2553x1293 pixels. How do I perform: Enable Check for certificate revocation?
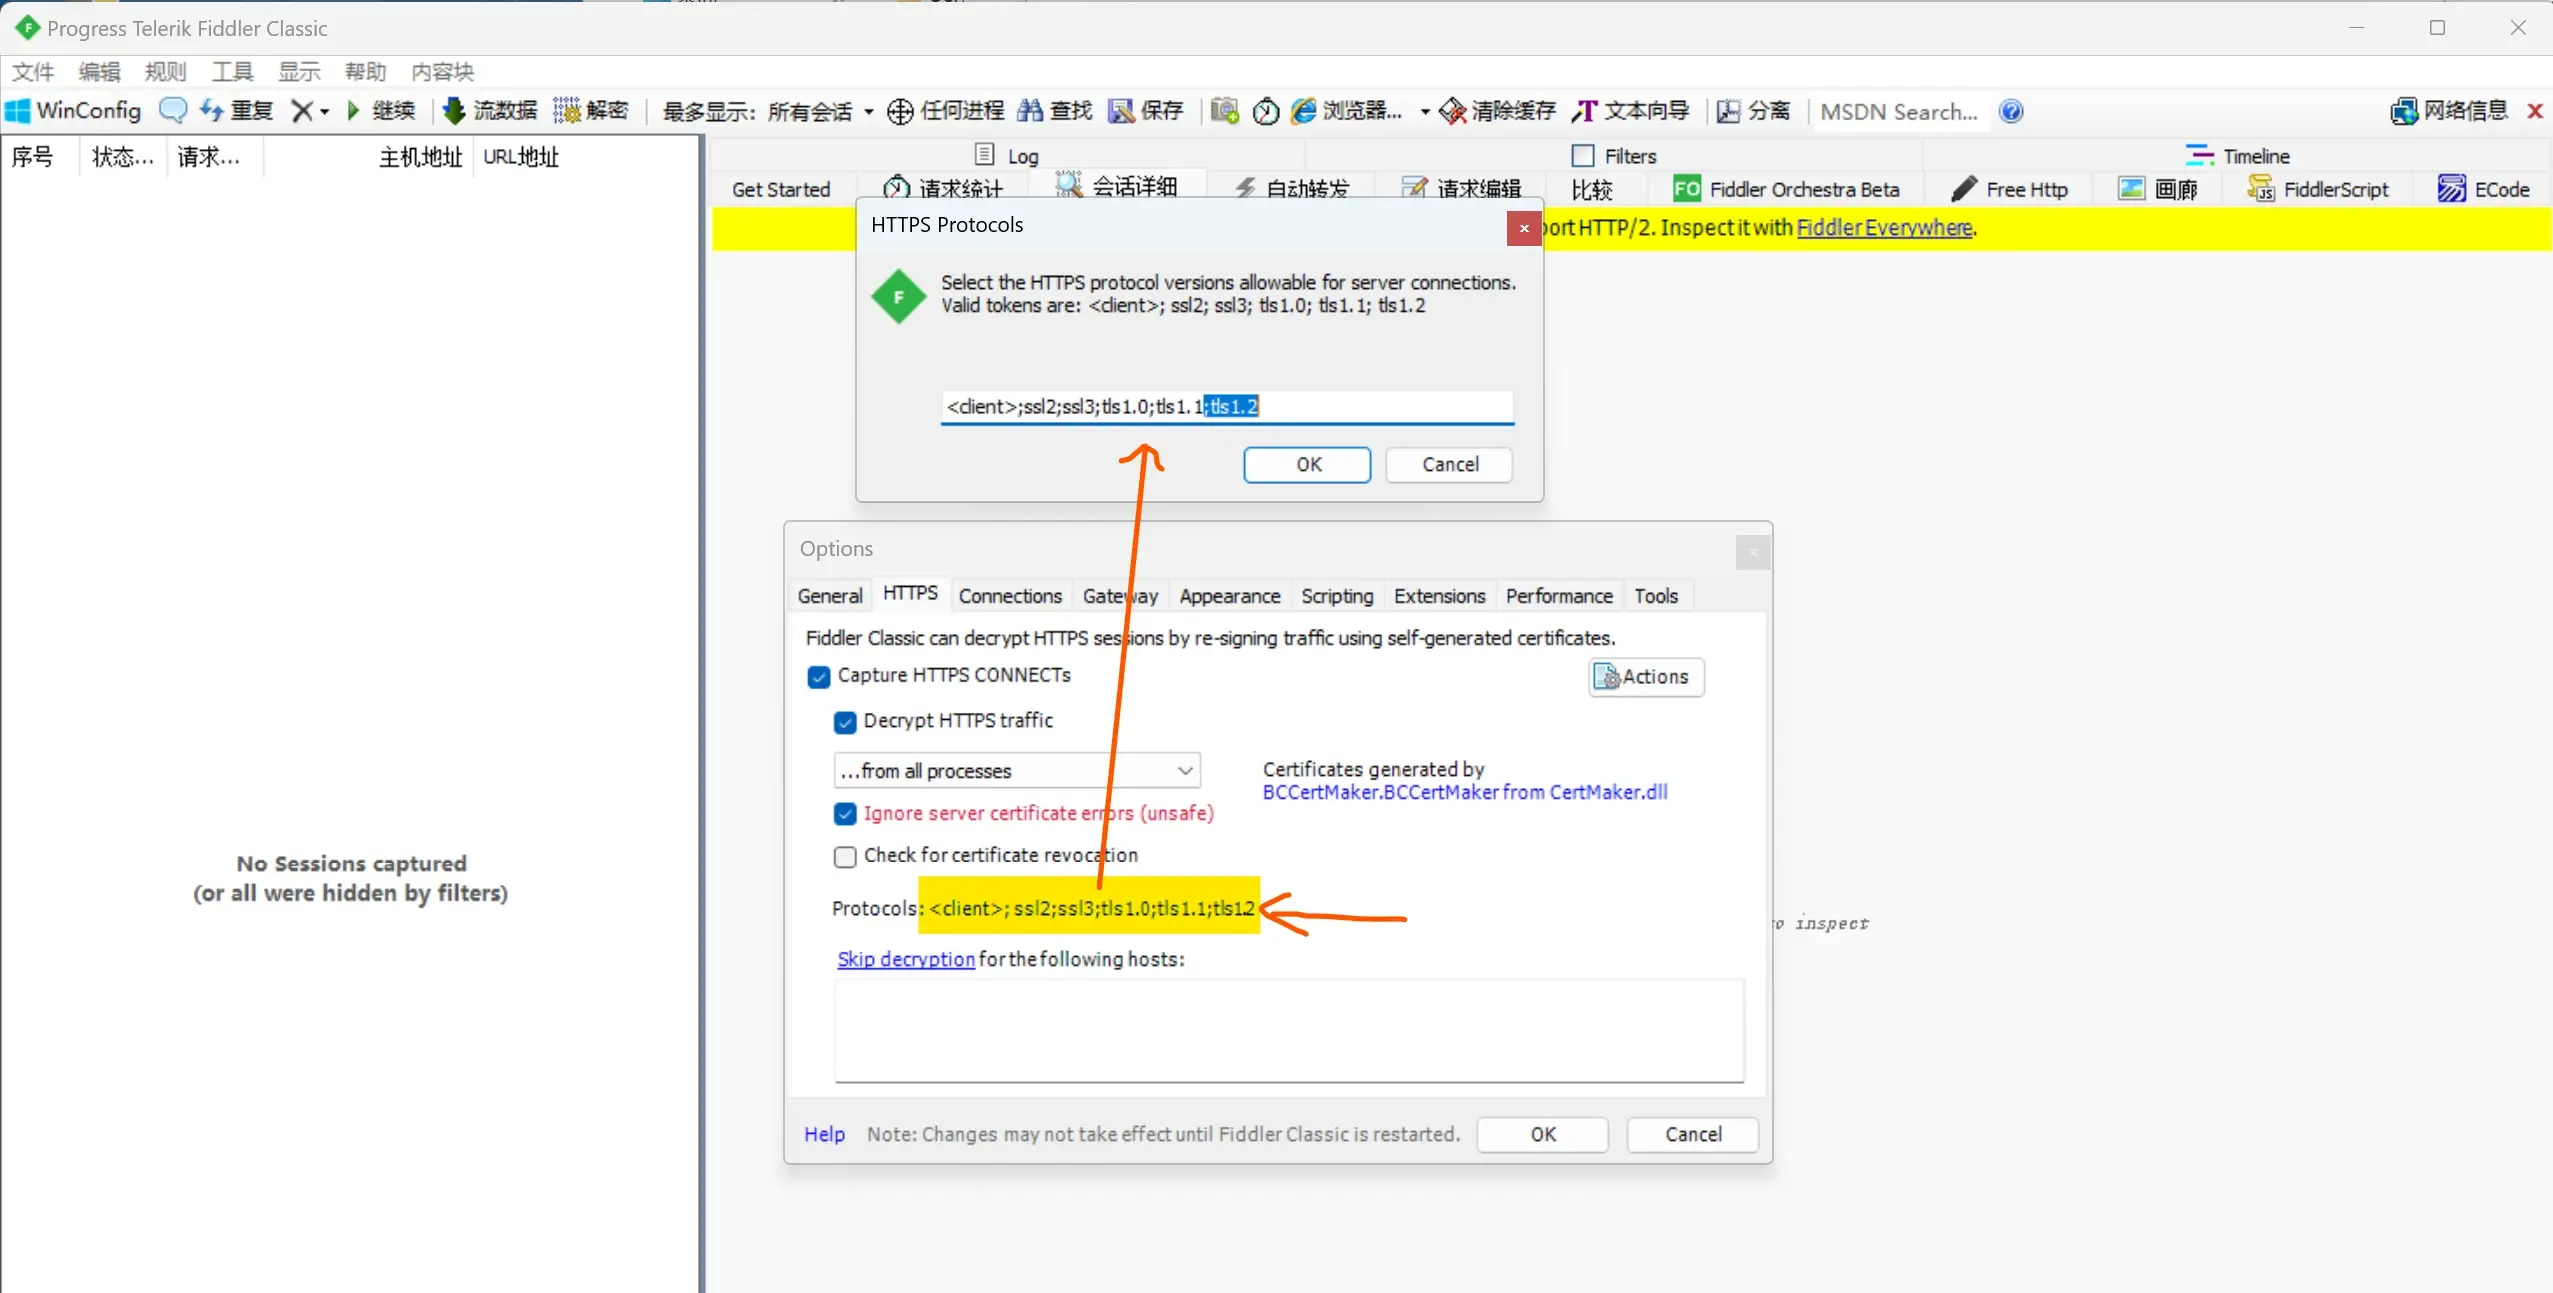845,857
